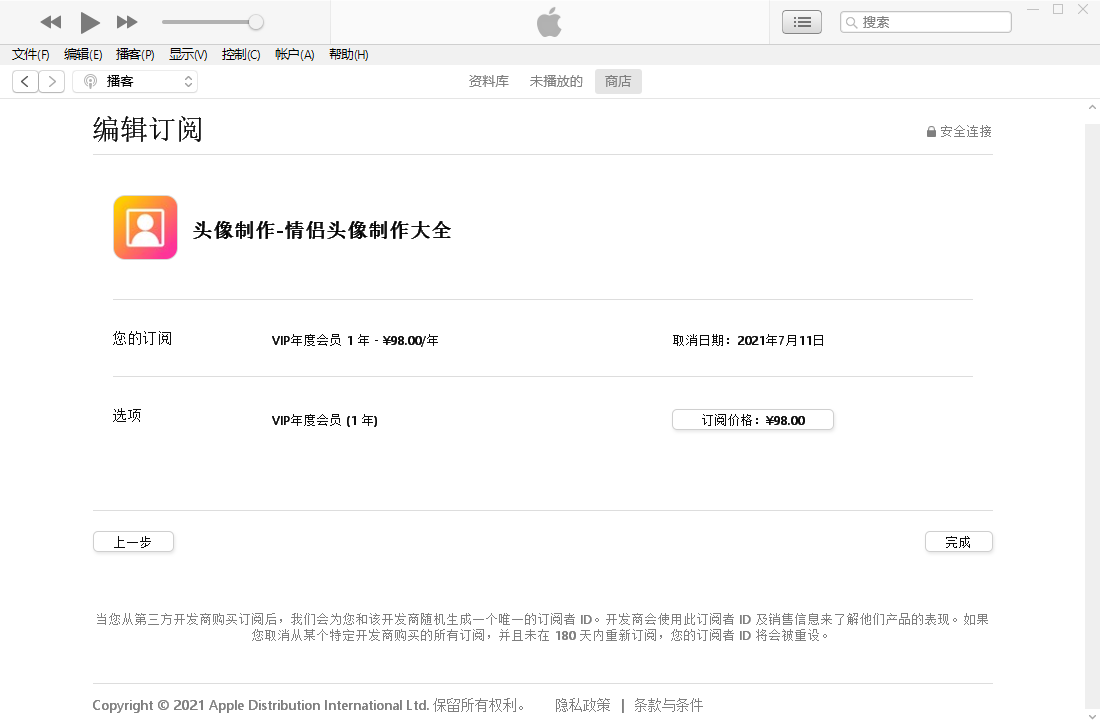Click the 您的订阅 label
The image size is (1100, 725).
point(142,338)
